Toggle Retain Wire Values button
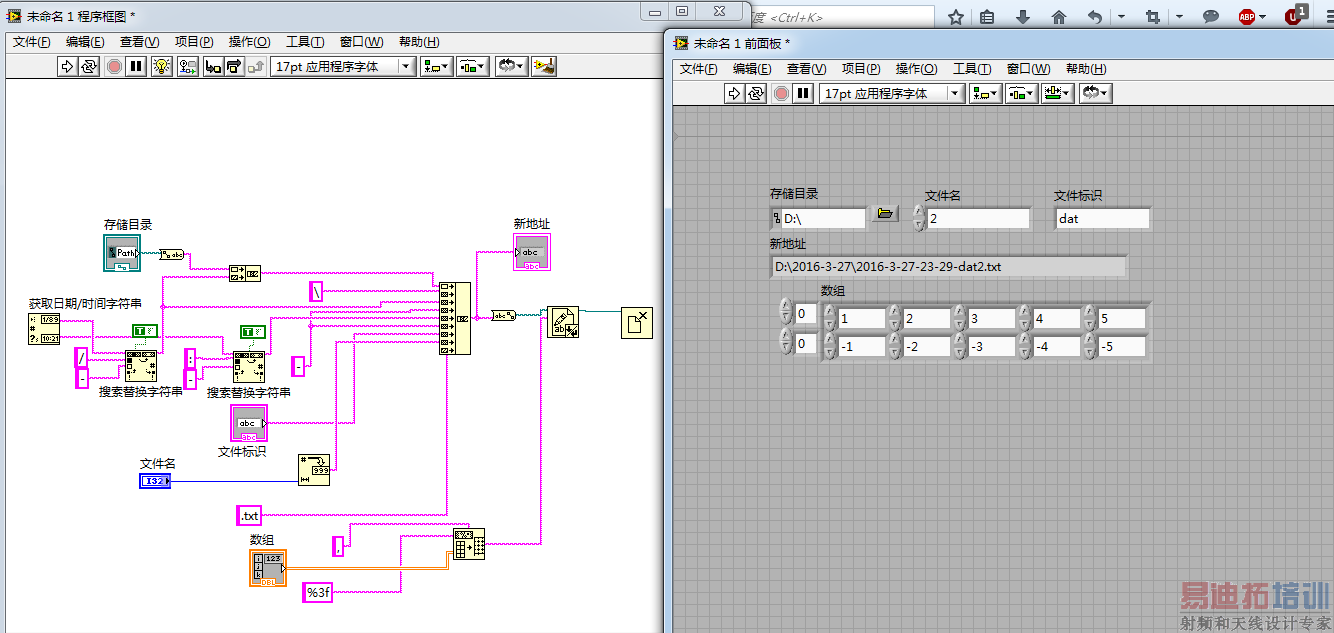The height and width of the screenshot is (633, 1334). click(187, 67)
